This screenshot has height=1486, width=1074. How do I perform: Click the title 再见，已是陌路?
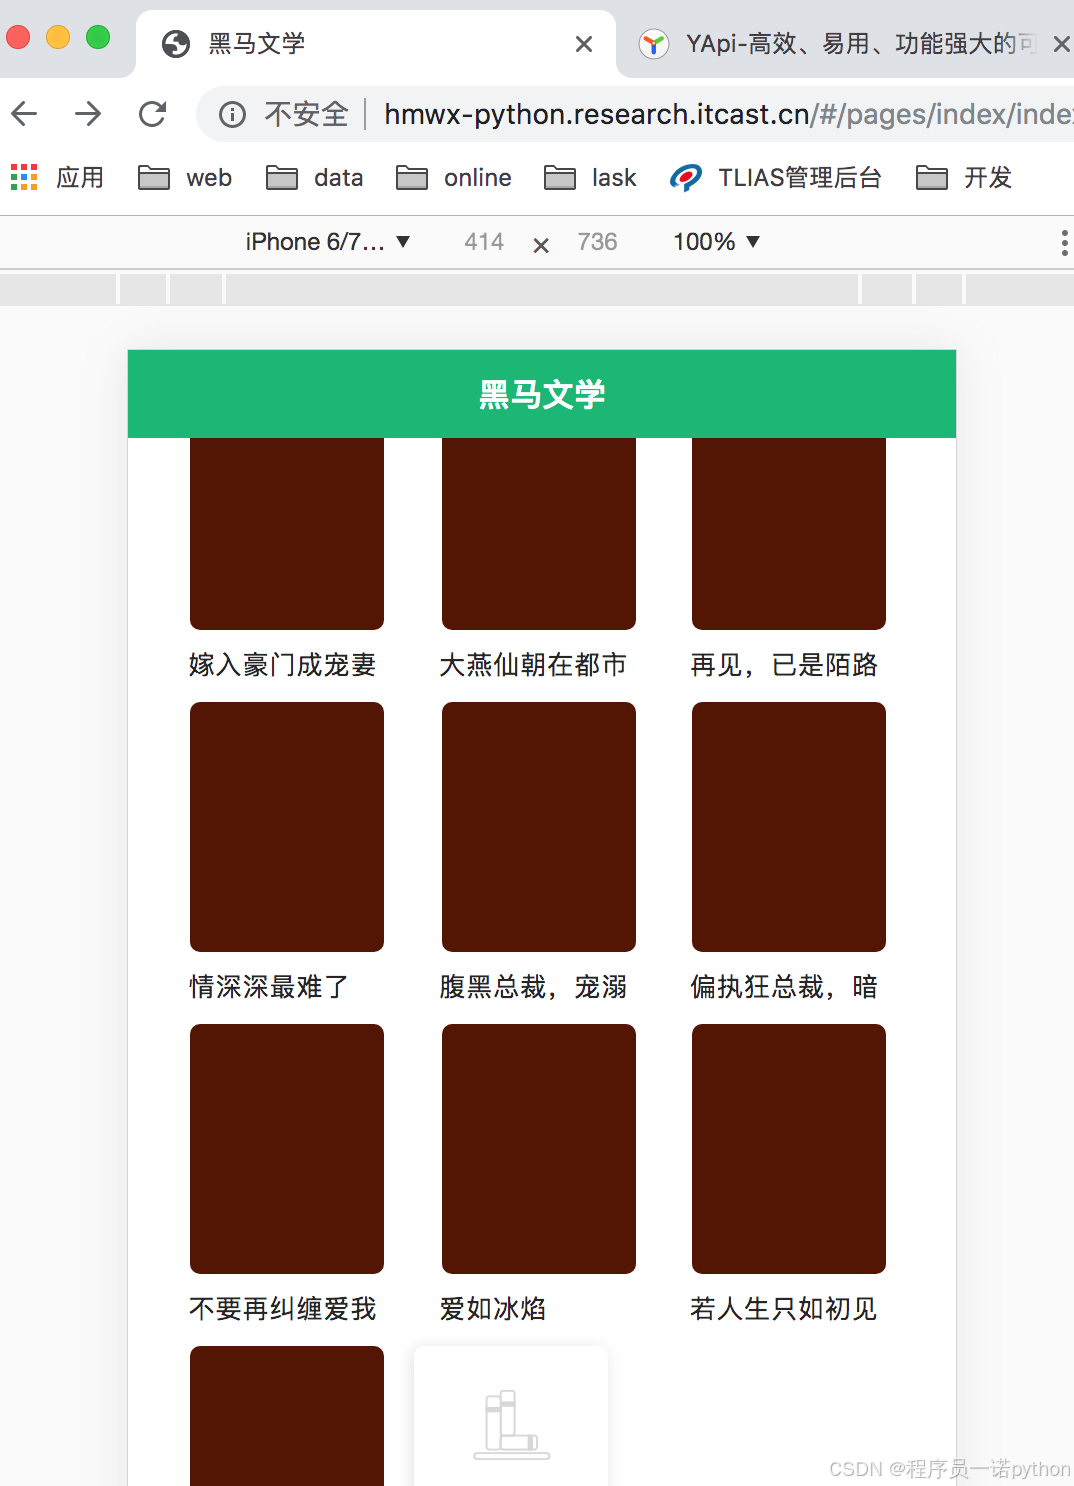pyautogui.click(x=784, y=665)
